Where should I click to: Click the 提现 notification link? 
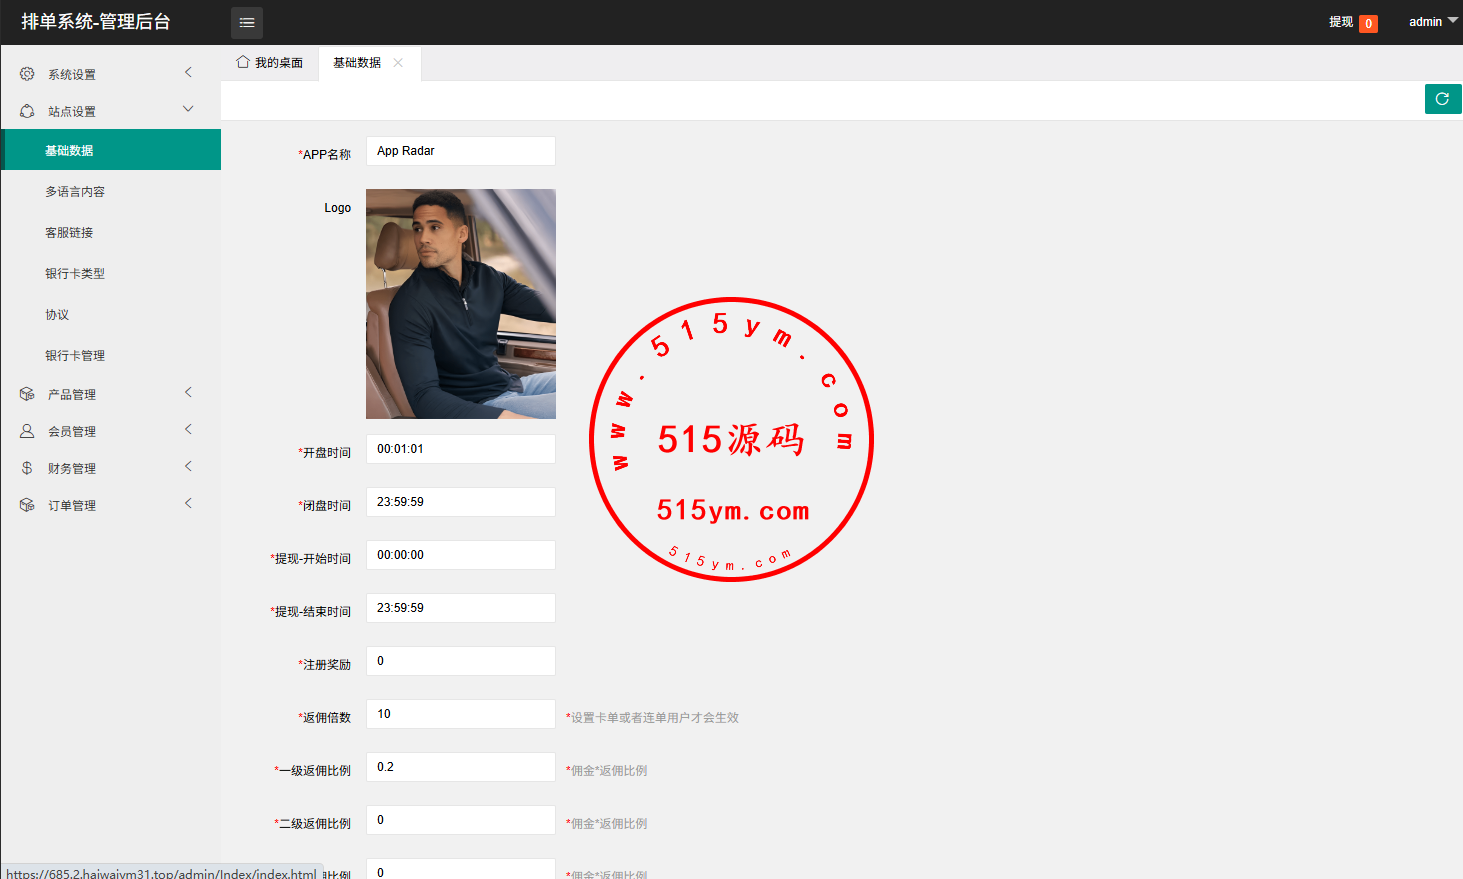pos(1341,22)
